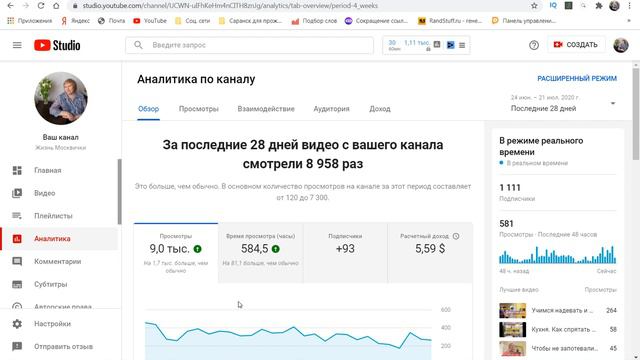The height and width of the screenshot is (360, 640).
Task: Switch to the Просмотры tab
Action: [199, 109]
